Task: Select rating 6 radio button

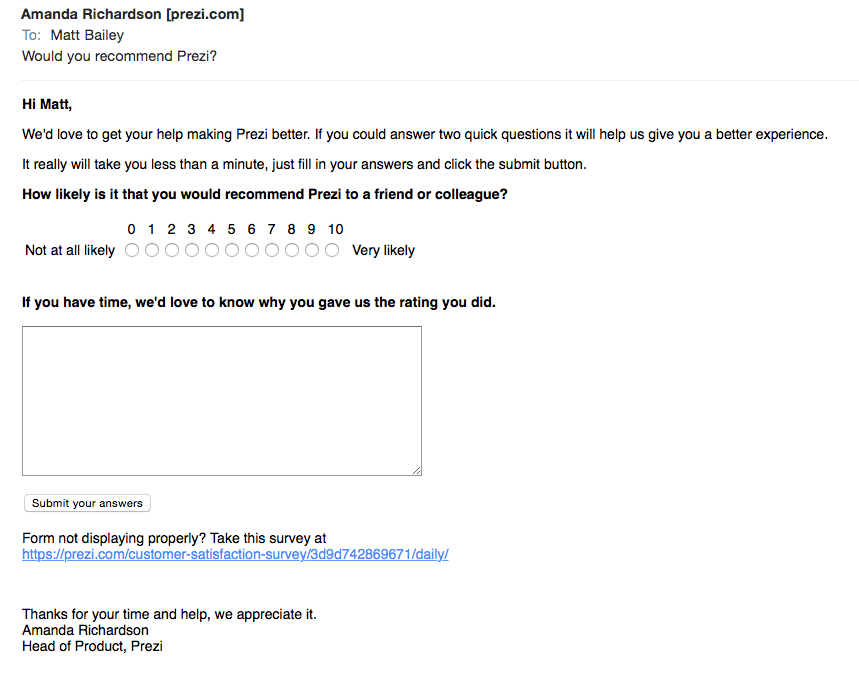Action: click(252, 250)
